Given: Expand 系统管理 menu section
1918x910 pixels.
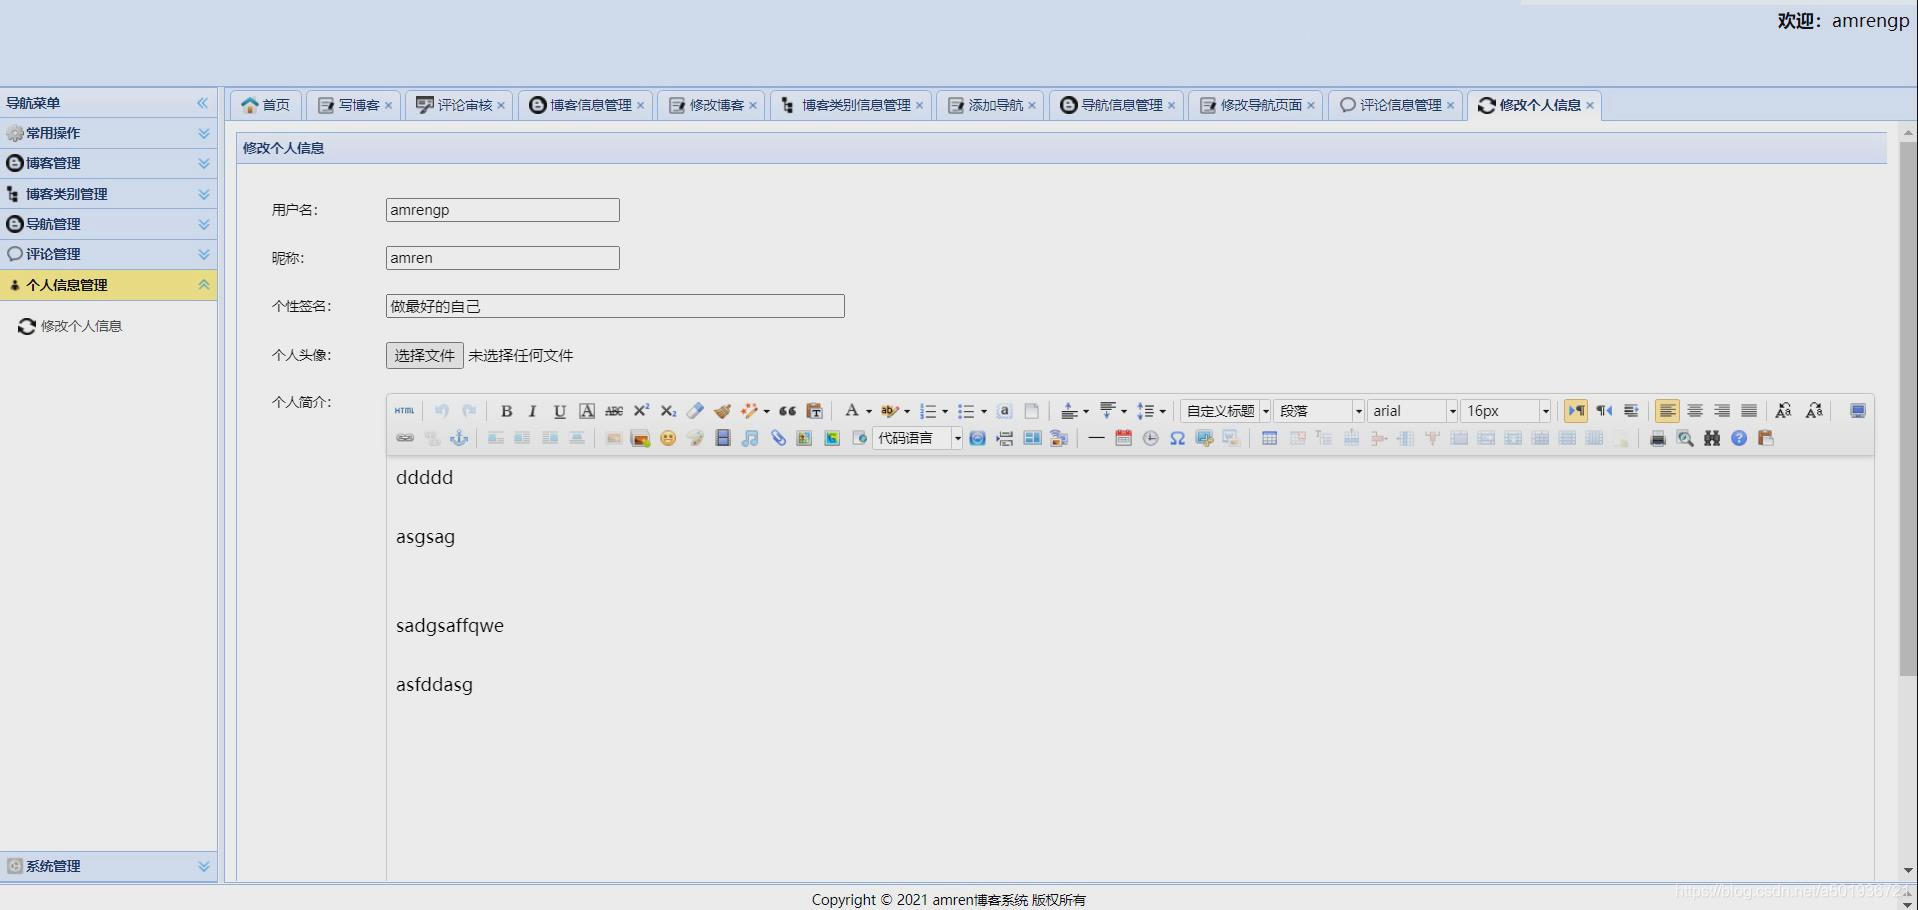Looking at the screenshot, I should coord(108,866).
